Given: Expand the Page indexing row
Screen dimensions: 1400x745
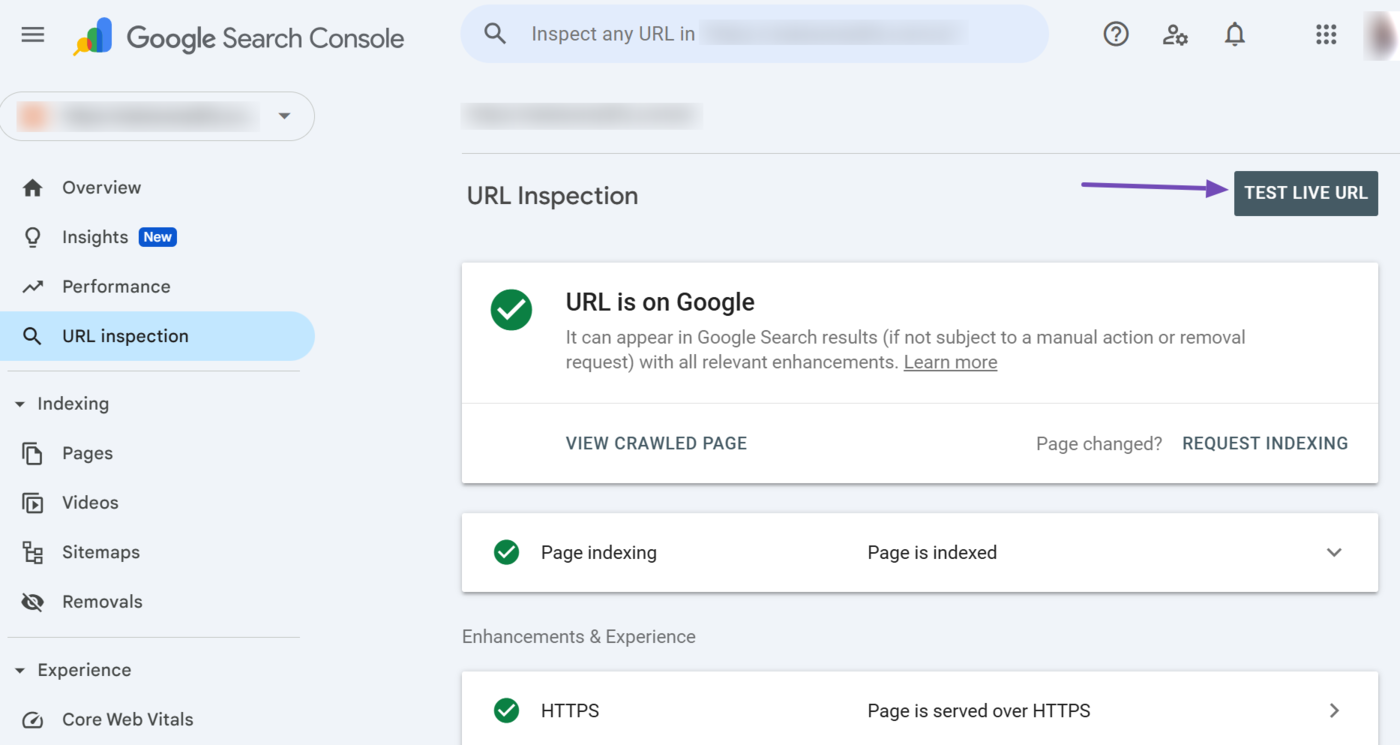Looking at the screenshot, I should click(1333, 553).
